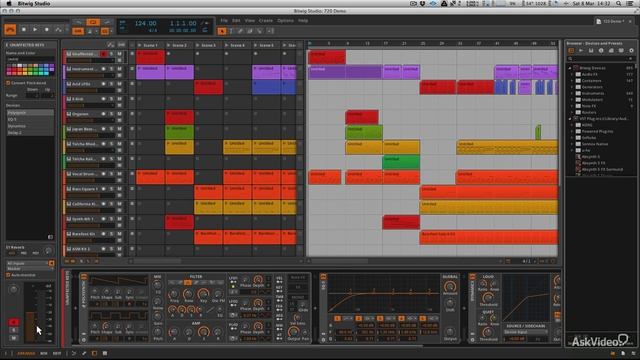Solo the Unaffected Keys track
640x360 pixels.
point(111,54)
